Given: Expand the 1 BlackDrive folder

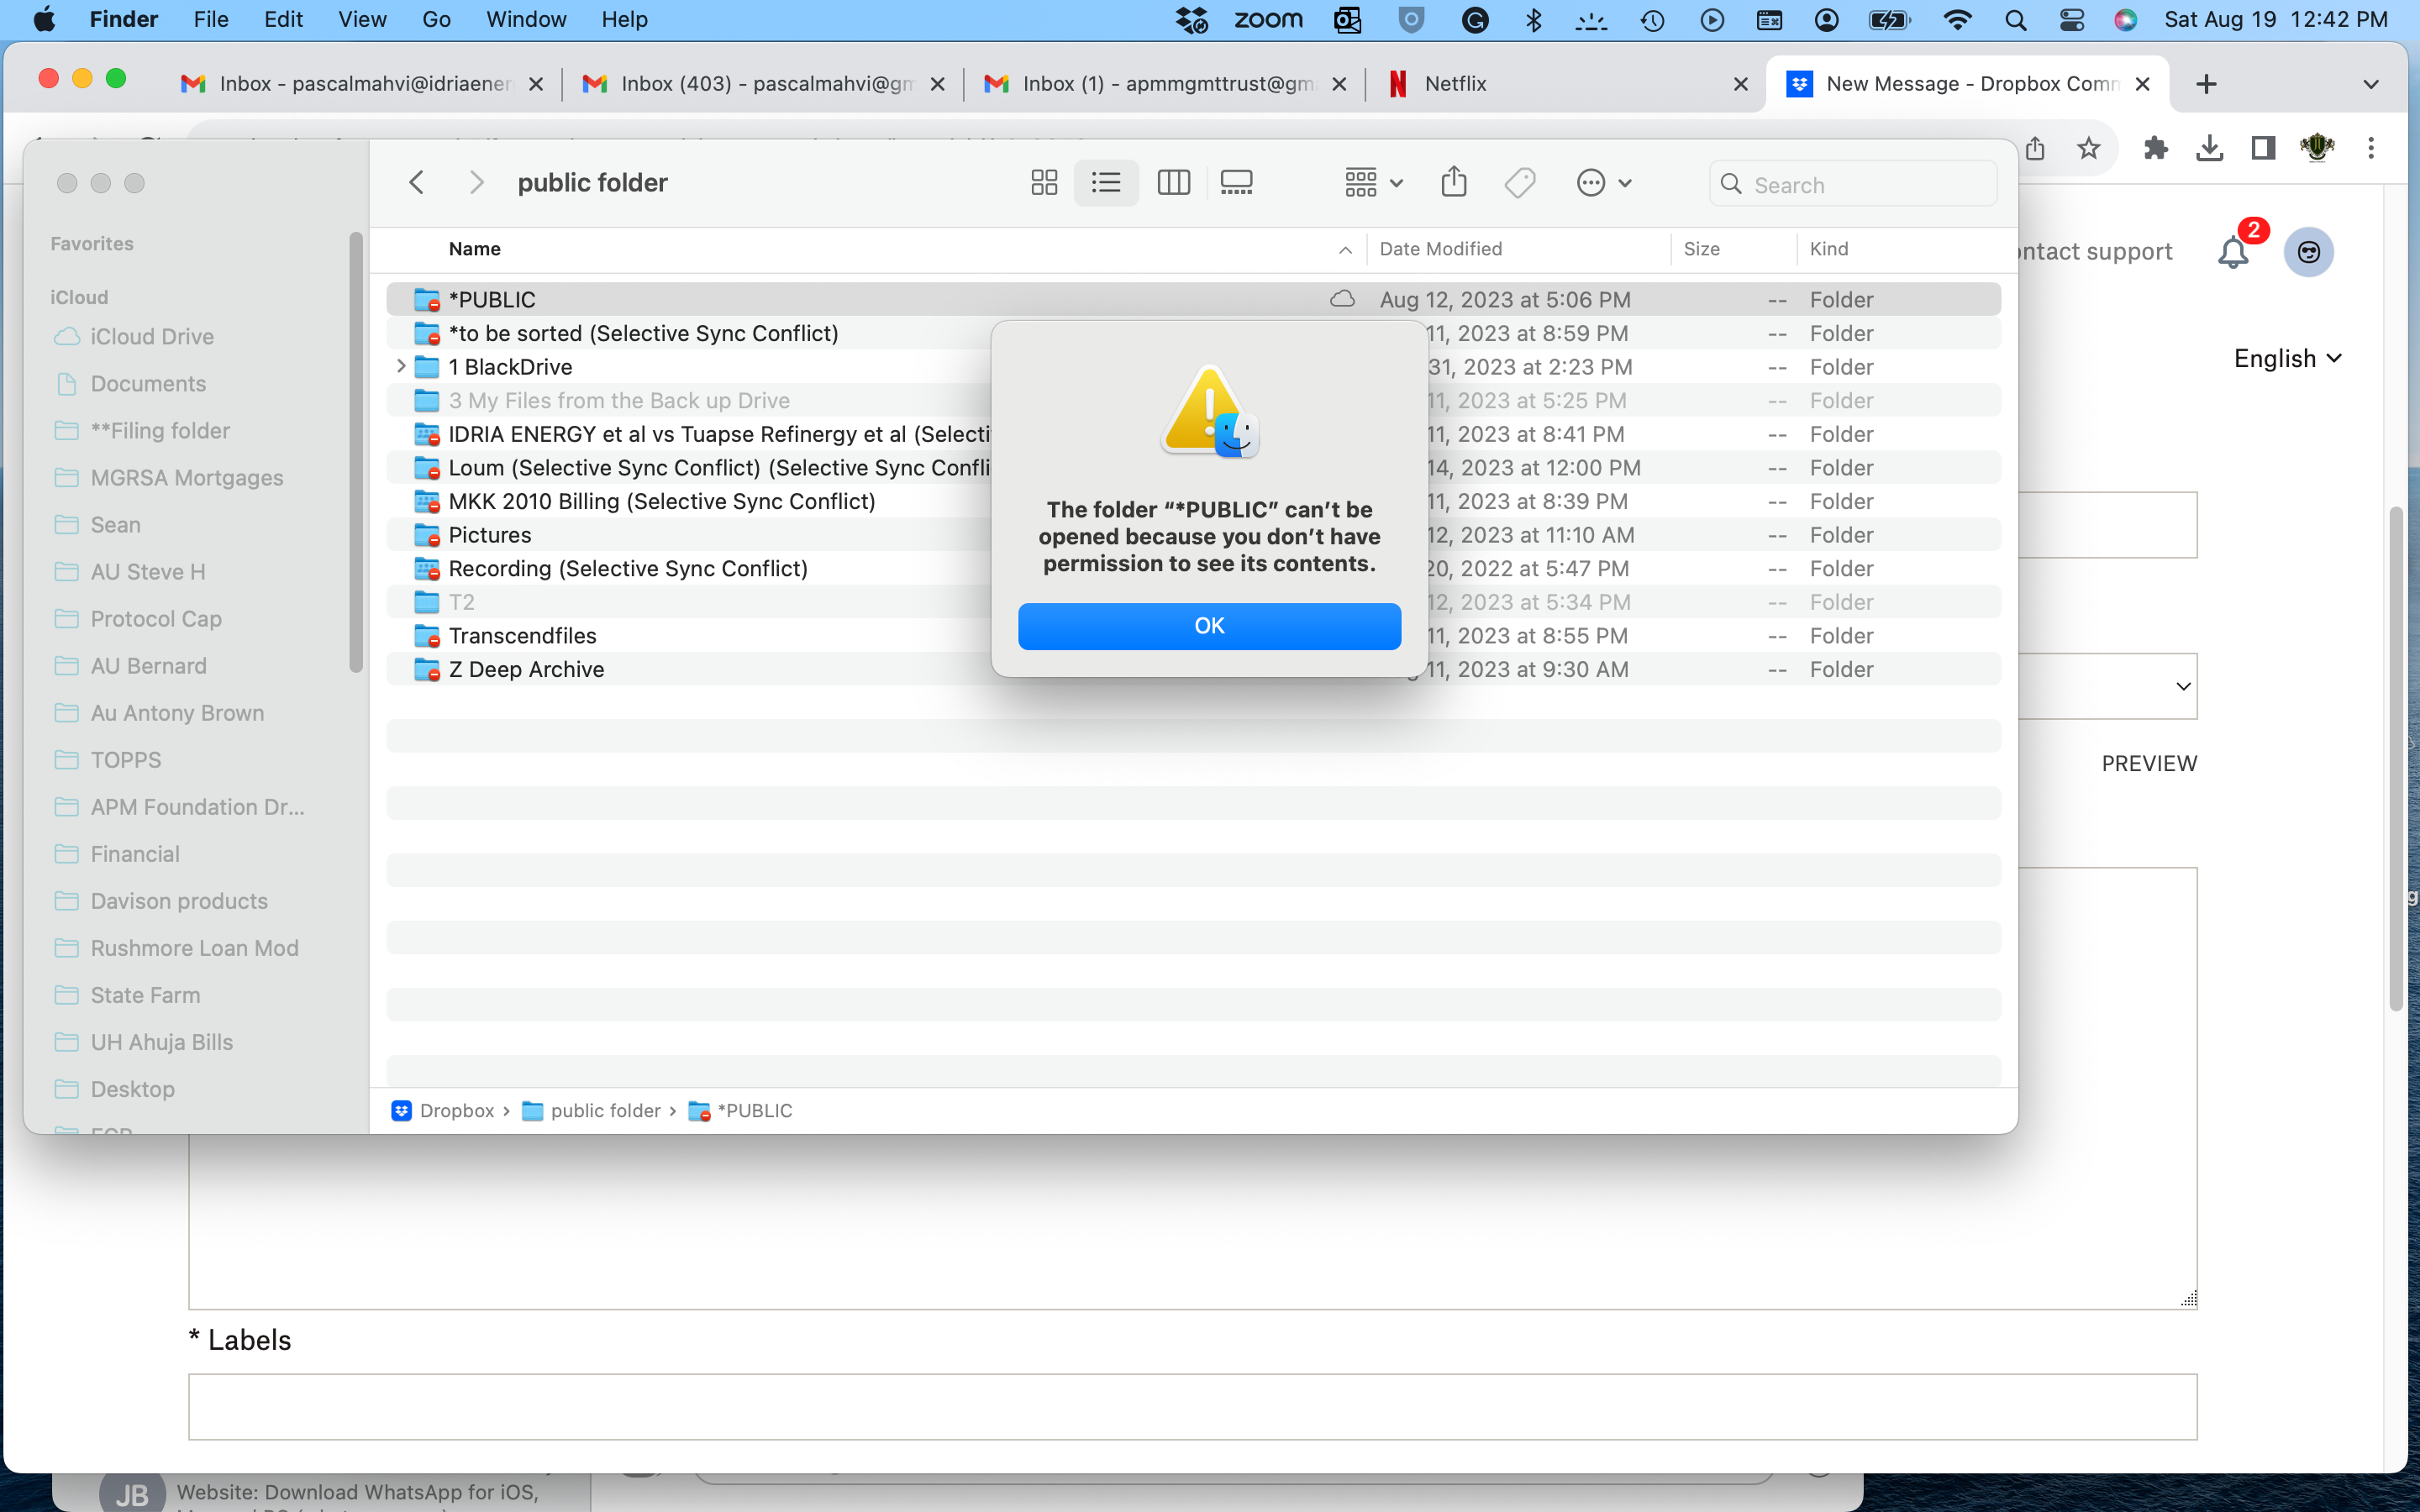Looking at the screenshot, I should (397, 365).
